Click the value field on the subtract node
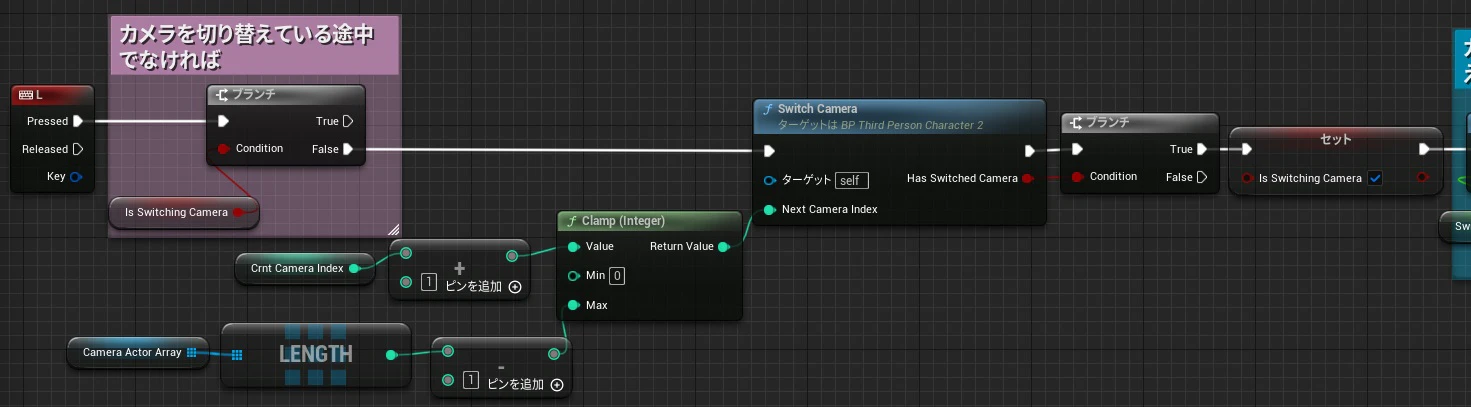The height and width of the screenshot is (407, 1471). pos(470,380)
